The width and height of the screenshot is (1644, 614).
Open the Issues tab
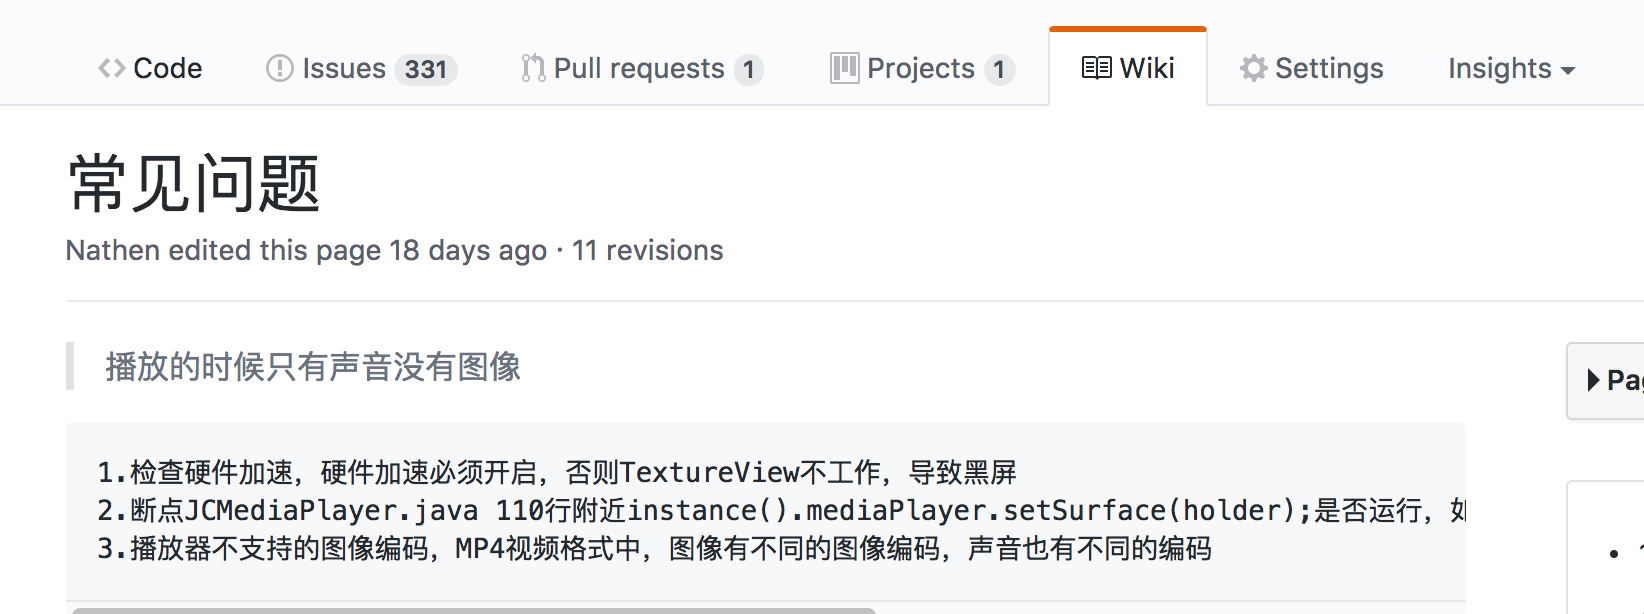point(344,67)
